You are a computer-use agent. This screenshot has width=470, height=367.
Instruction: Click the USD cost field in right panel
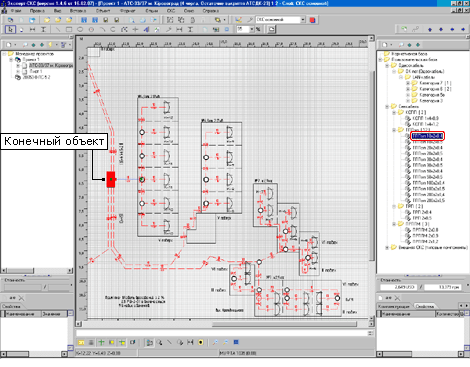click(399, 287)
